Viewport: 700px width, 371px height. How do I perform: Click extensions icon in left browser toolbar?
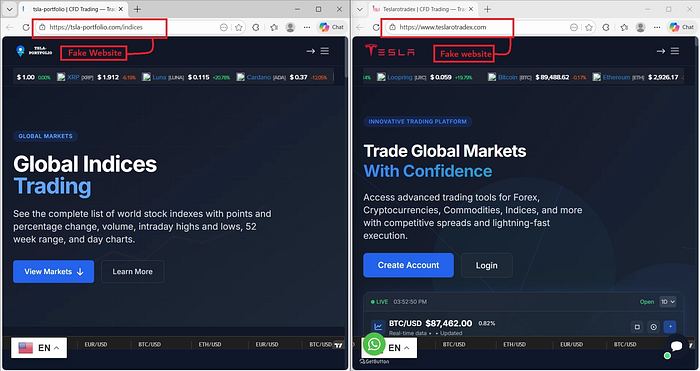pos(255,27)
